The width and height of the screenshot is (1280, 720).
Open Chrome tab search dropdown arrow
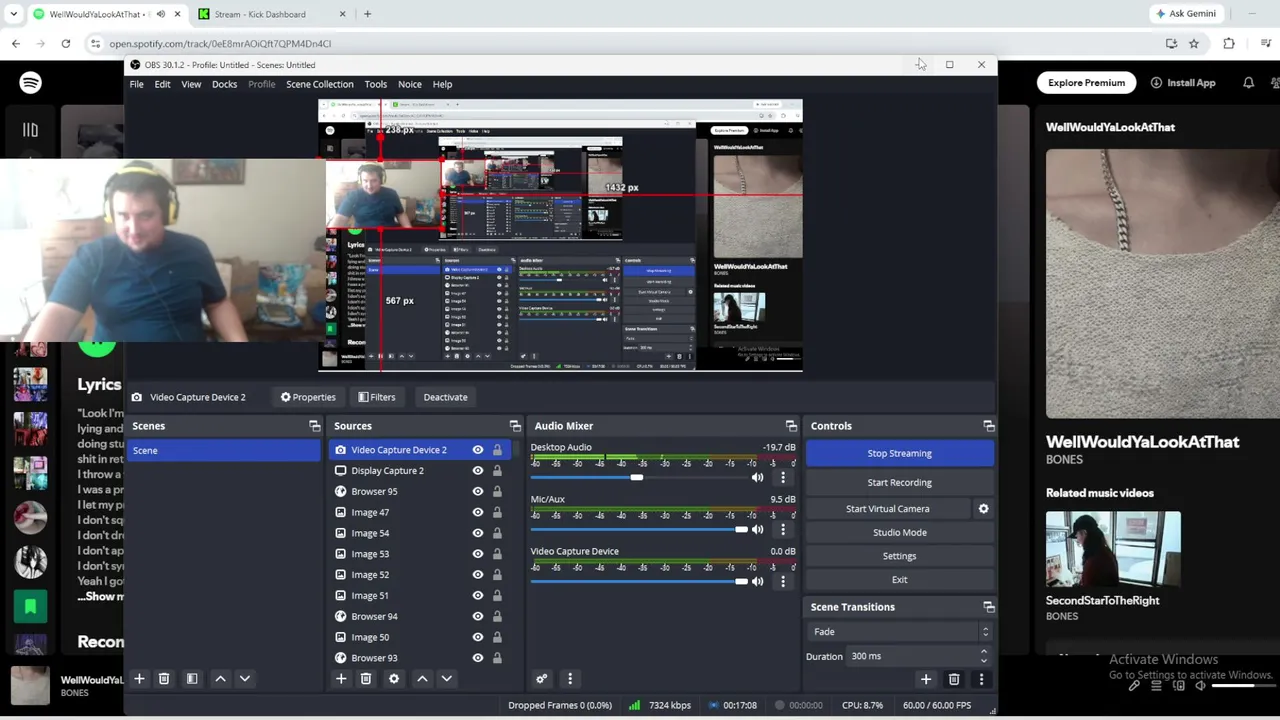[x=14, y=14]
